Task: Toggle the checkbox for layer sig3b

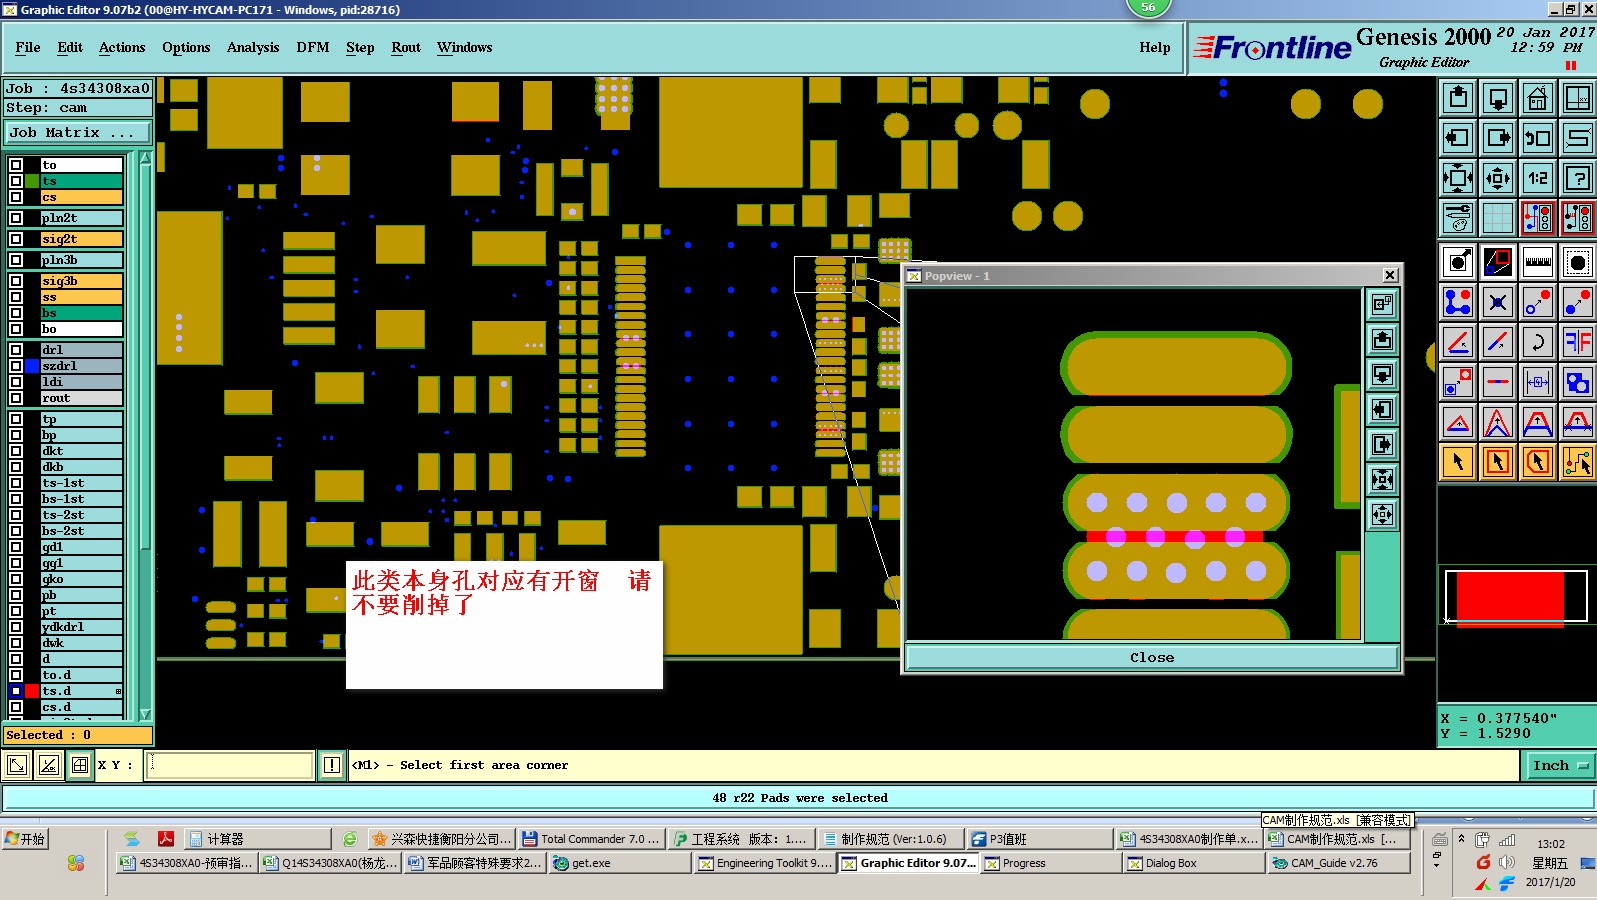Action: [16, 281]
